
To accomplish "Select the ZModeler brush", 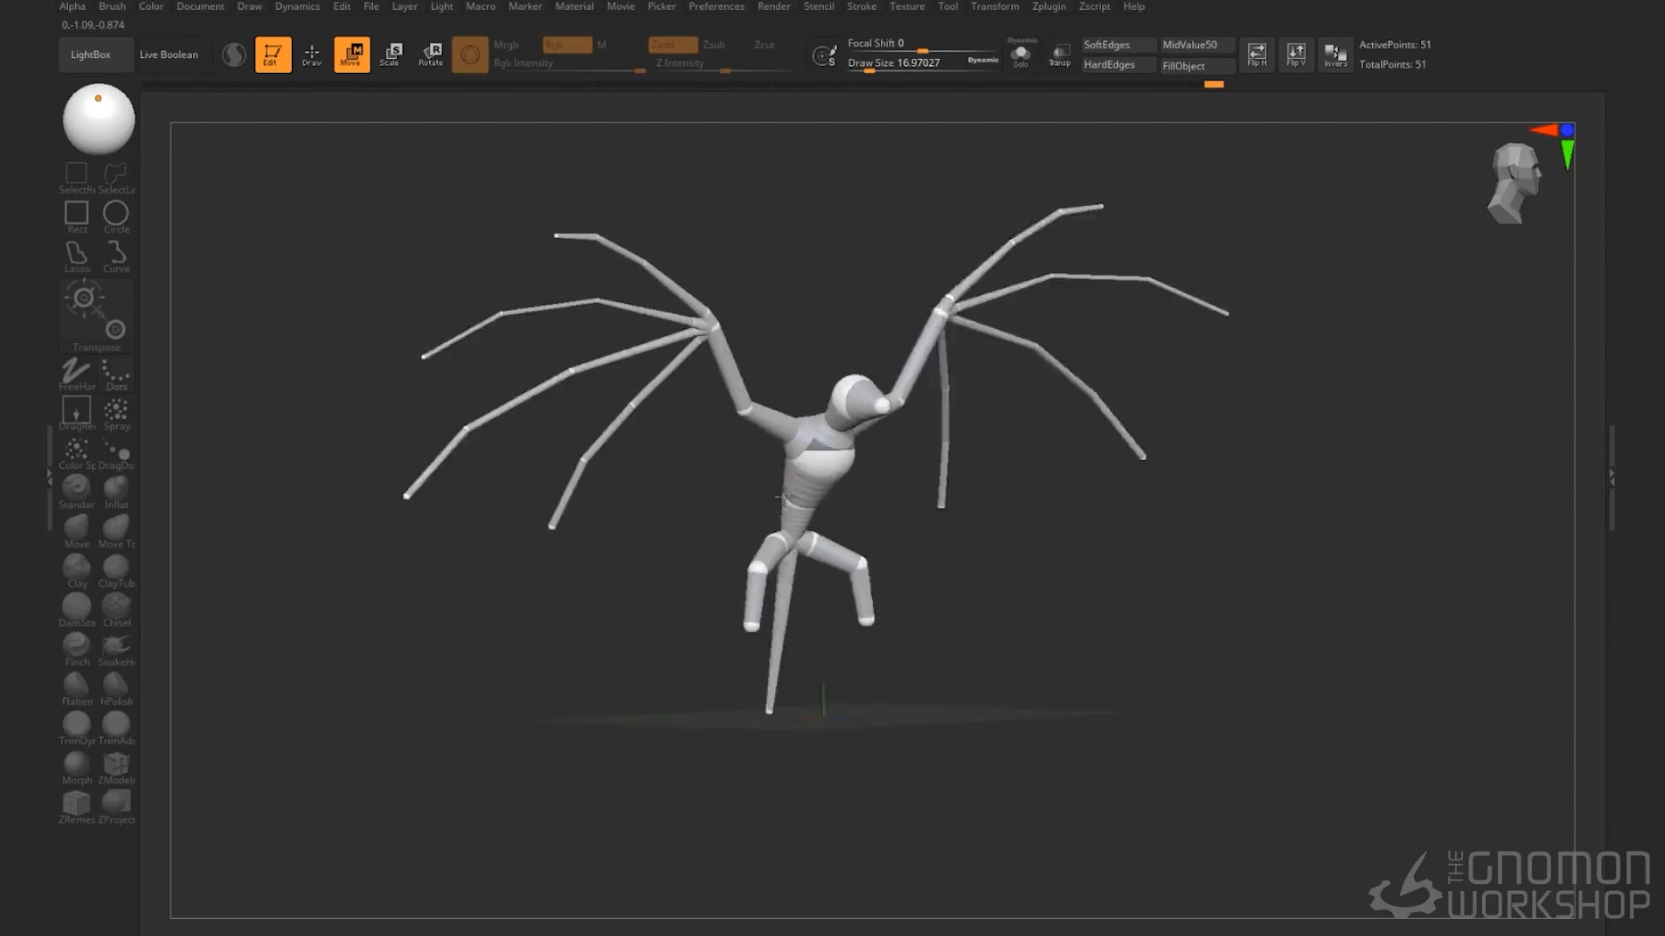I will click(116, 766).
